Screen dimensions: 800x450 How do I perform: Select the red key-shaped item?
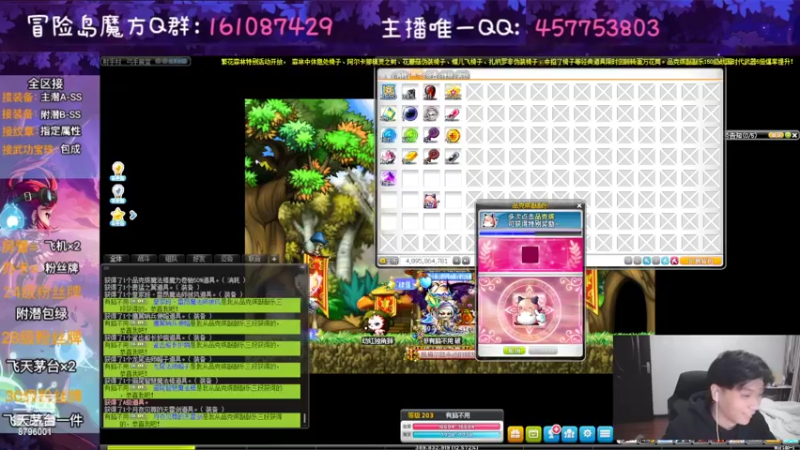[x=431, y=157]
